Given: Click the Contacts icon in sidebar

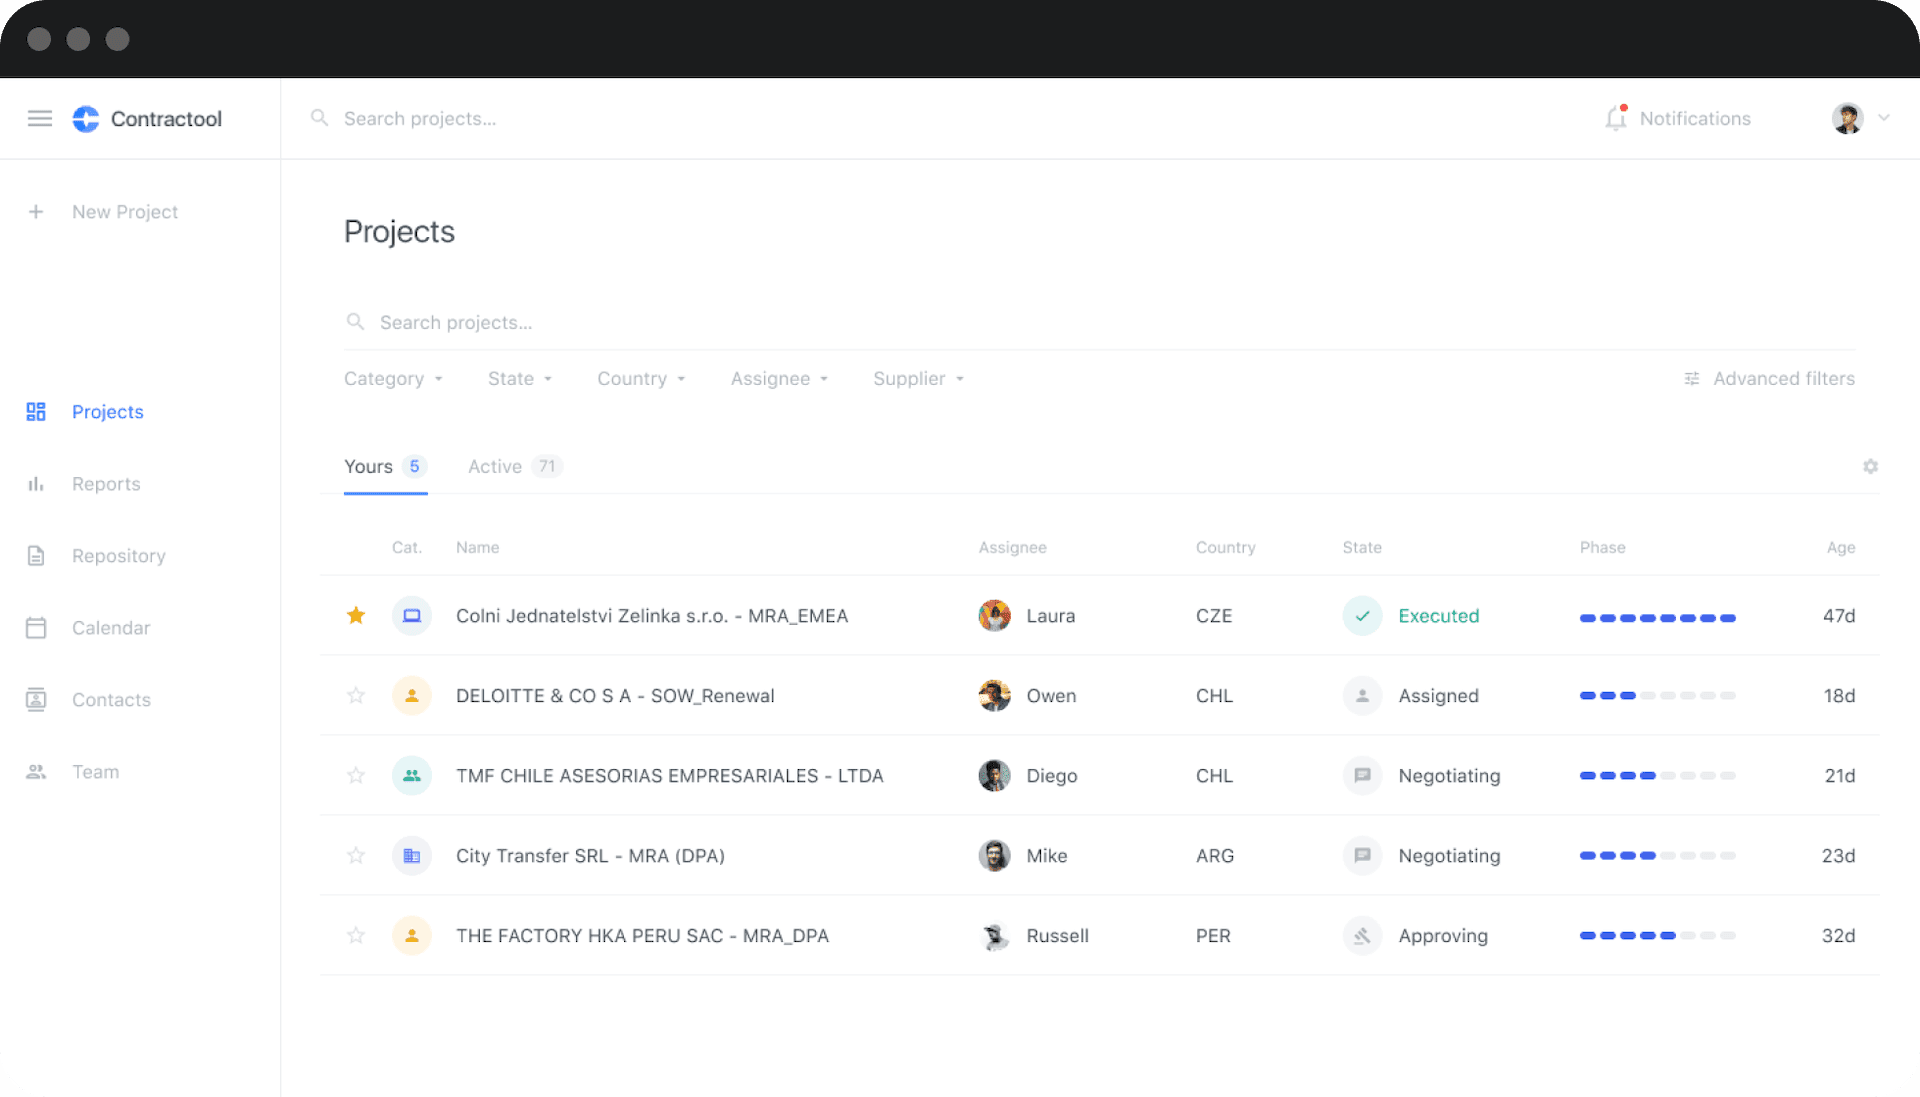Looking at the screenshot, I should pyautogui.click(x=36, y=700).
